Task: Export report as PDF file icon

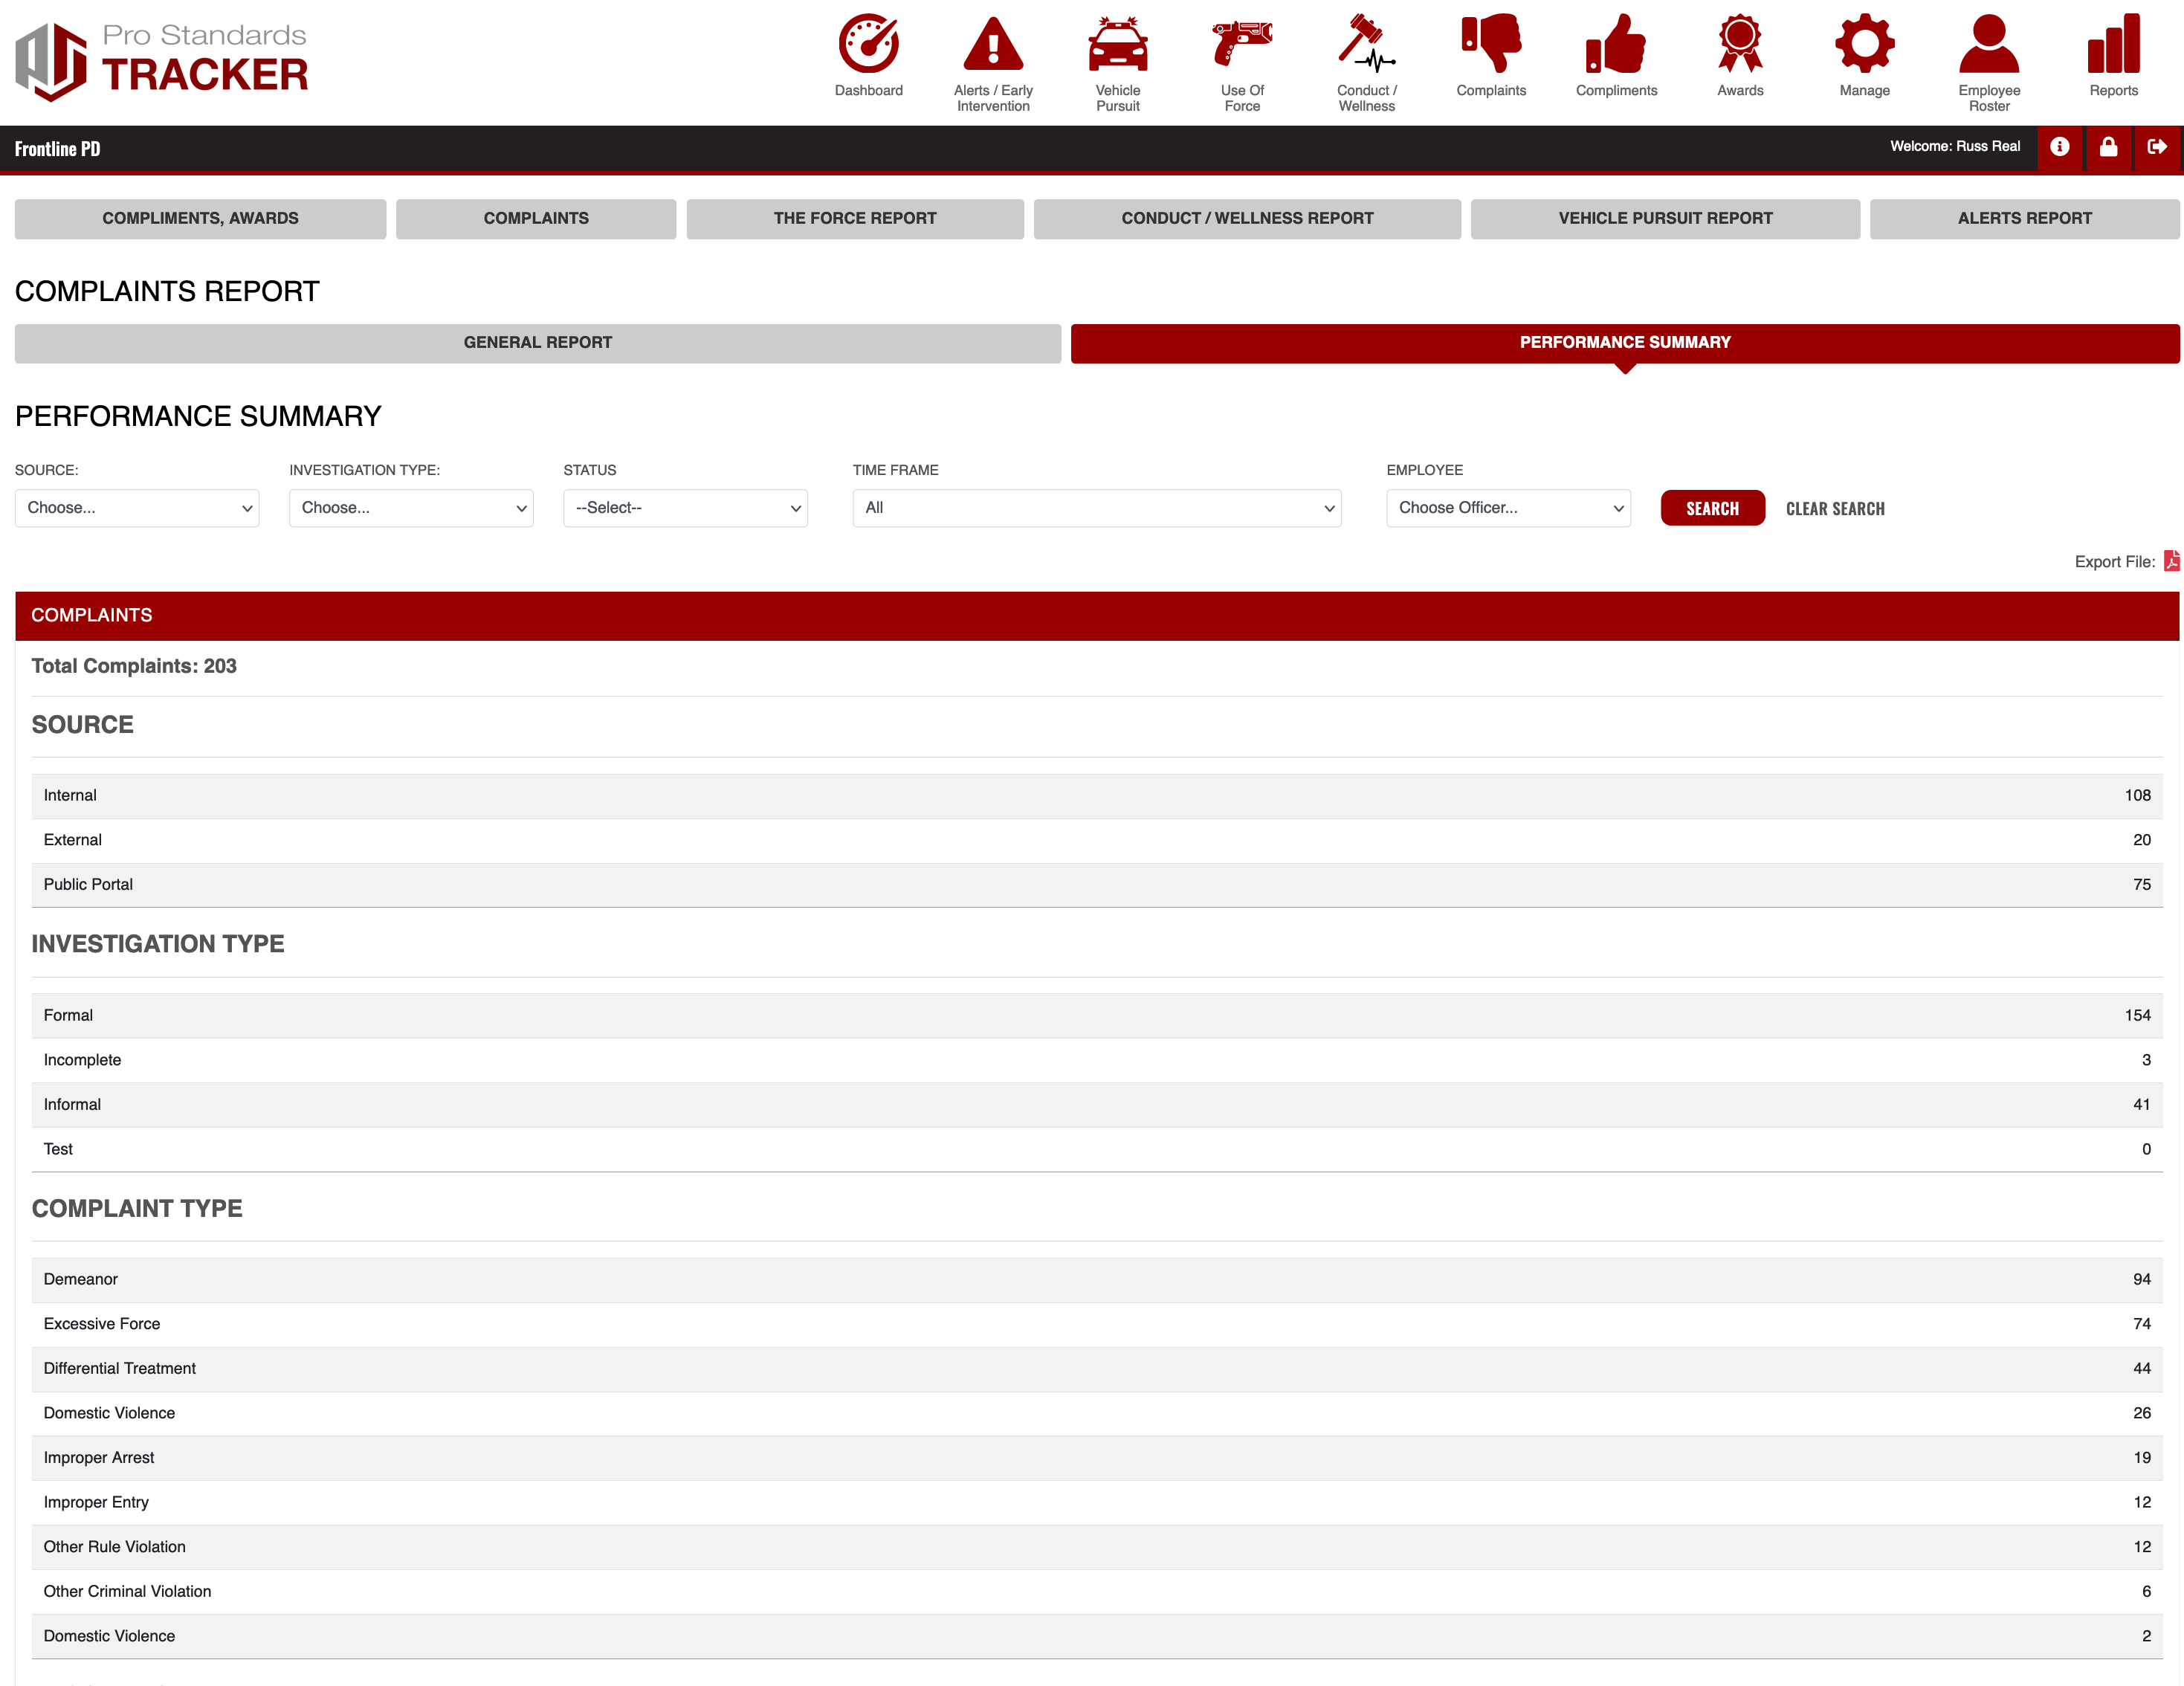Action: pos(2171,561)
